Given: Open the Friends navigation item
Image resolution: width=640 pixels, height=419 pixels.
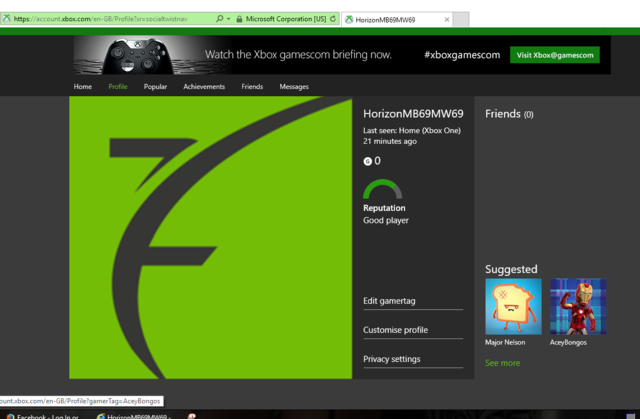Looking at the screenshot, I should 252,87.
